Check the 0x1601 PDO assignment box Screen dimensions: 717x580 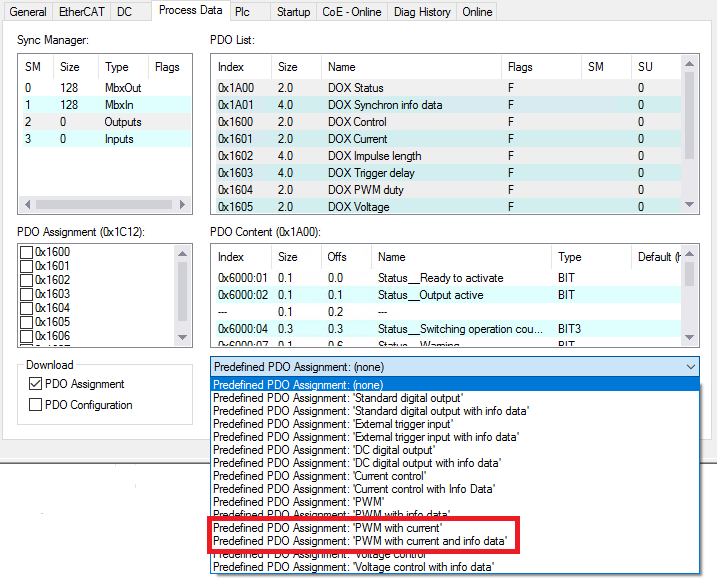(27, 266)
